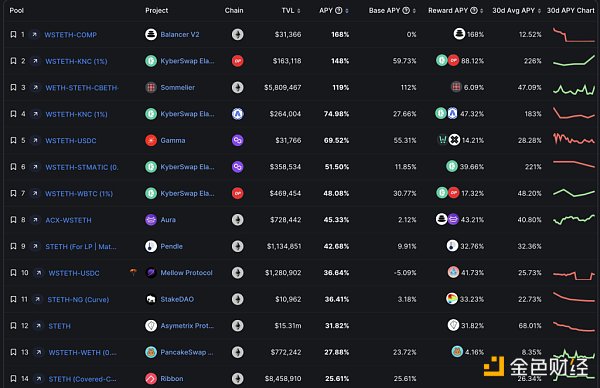
Task: Click the 30d APY chart for WSTETH-USDC Gamma
Action: coord(574,139)
